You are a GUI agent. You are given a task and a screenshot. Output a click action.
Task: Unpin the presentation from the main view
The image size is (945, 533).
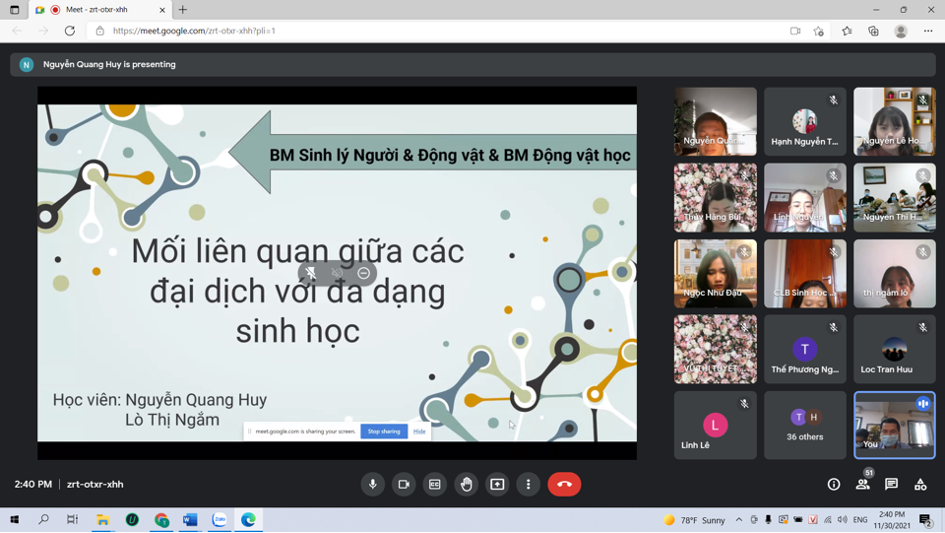point(311,273)
